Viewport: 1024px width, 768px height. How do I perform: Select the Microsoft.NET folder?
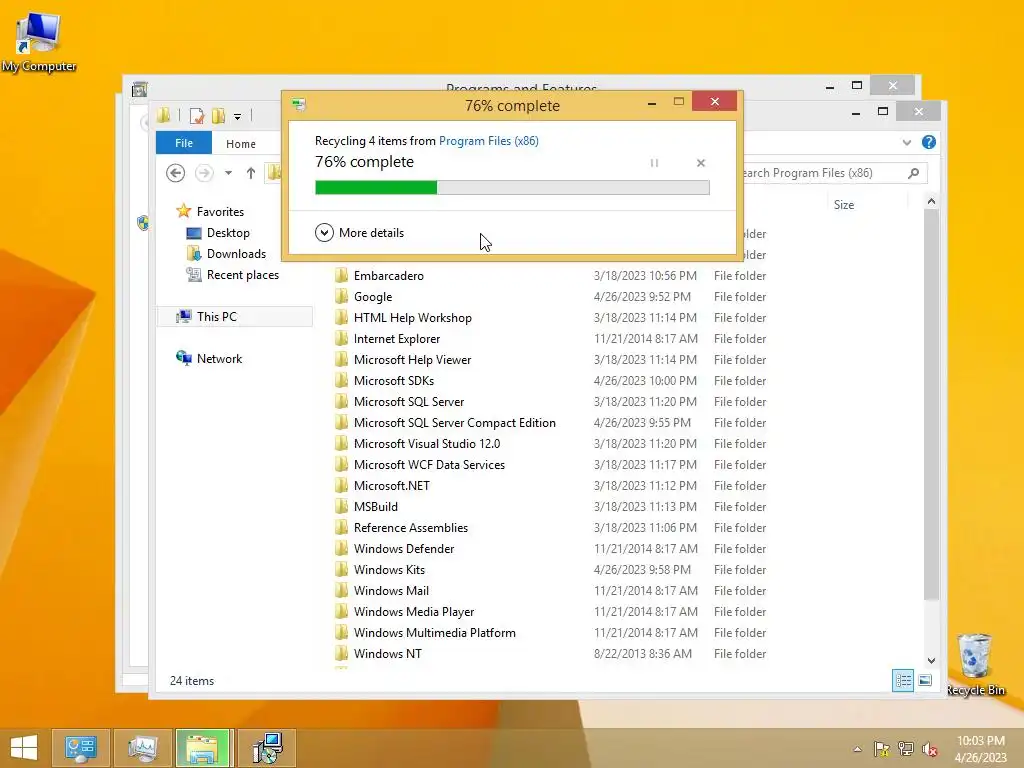391,485
